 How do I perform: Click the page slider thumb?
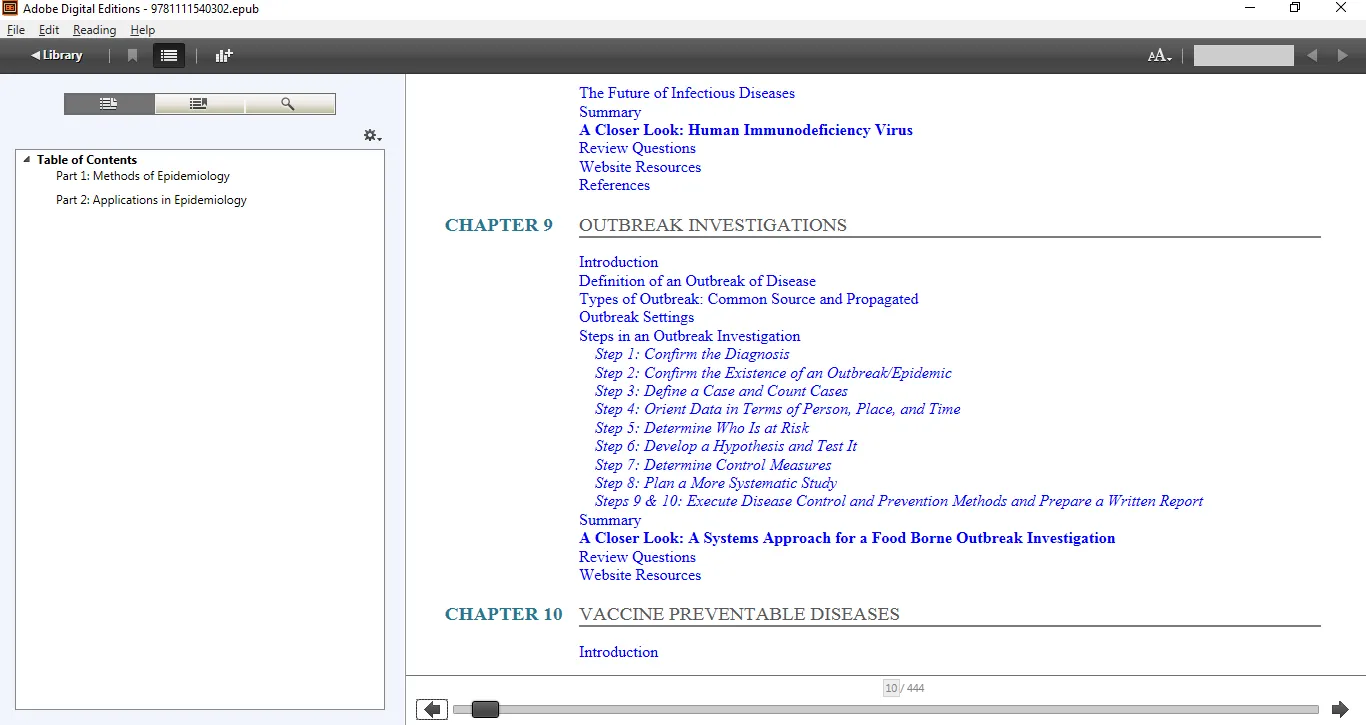[485, 709]
